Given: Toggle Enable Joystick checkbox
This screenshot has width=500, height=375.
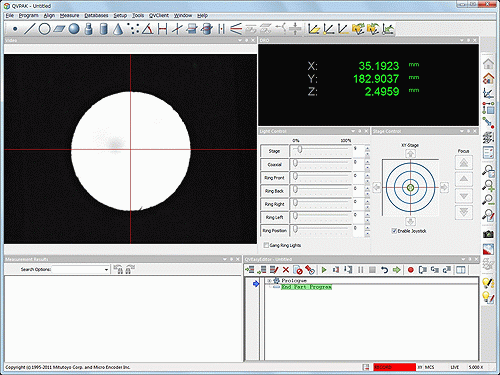Looking at the screenshot, I should (x=394, y=231).
